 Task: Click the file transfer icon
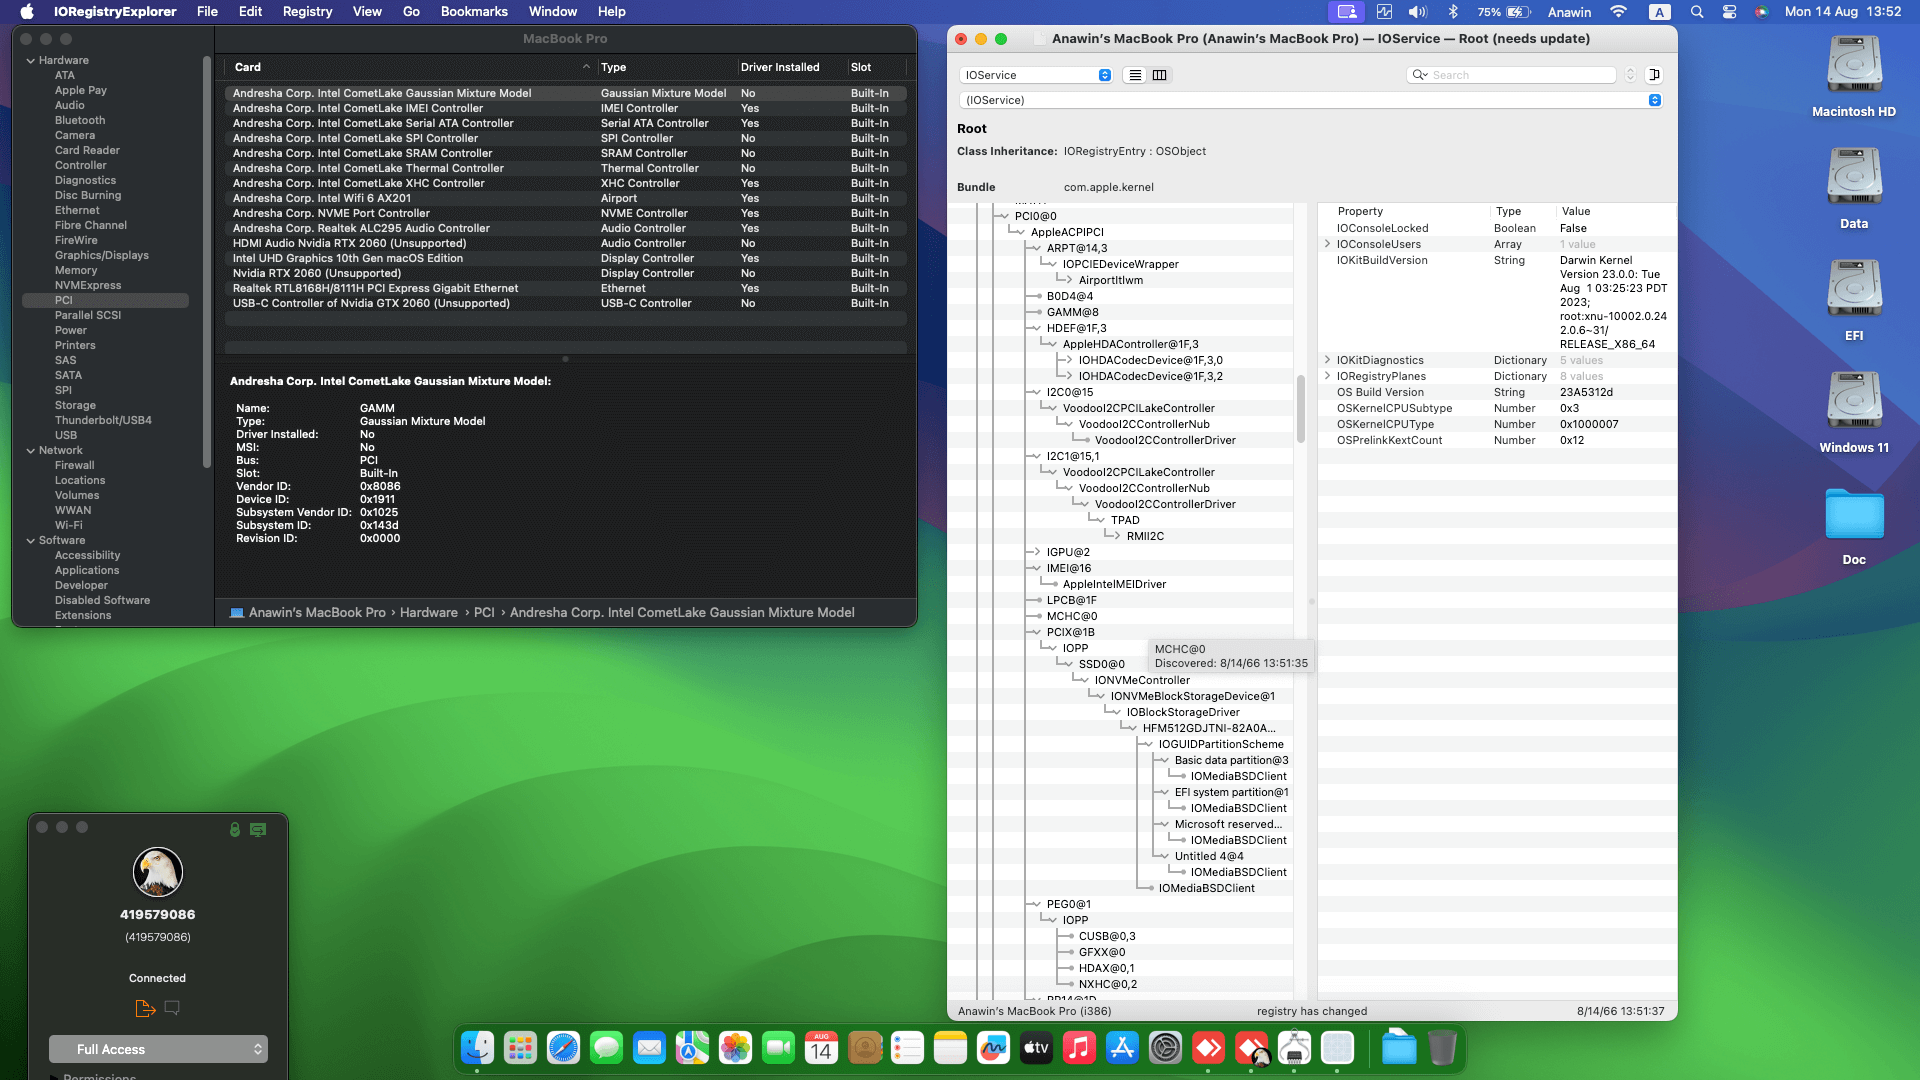coord(145,1008)
